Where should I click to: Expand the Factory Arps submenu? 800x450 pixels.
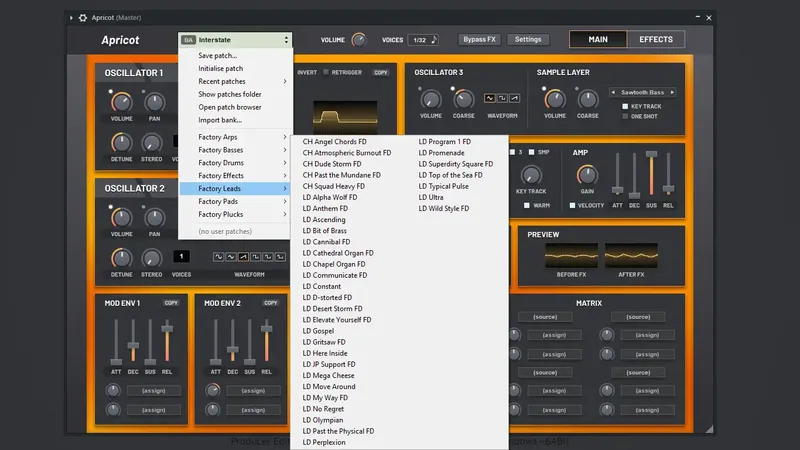(235, 137)
